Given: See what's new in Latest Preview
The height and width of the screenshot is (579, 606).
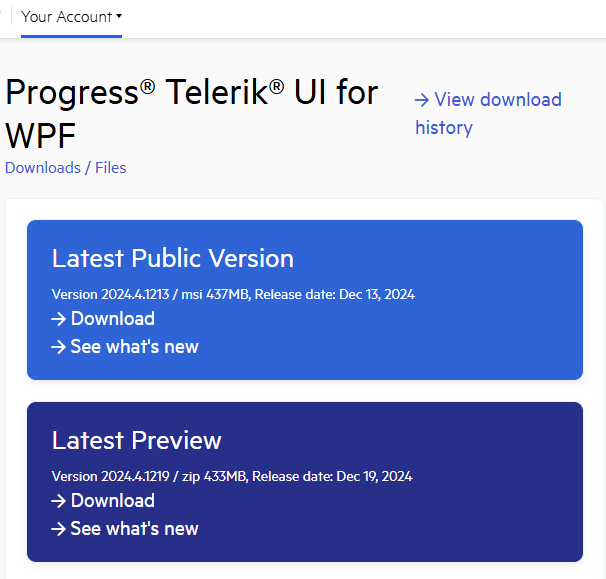Looking at the screenshot, I should (x=134, y=529).
